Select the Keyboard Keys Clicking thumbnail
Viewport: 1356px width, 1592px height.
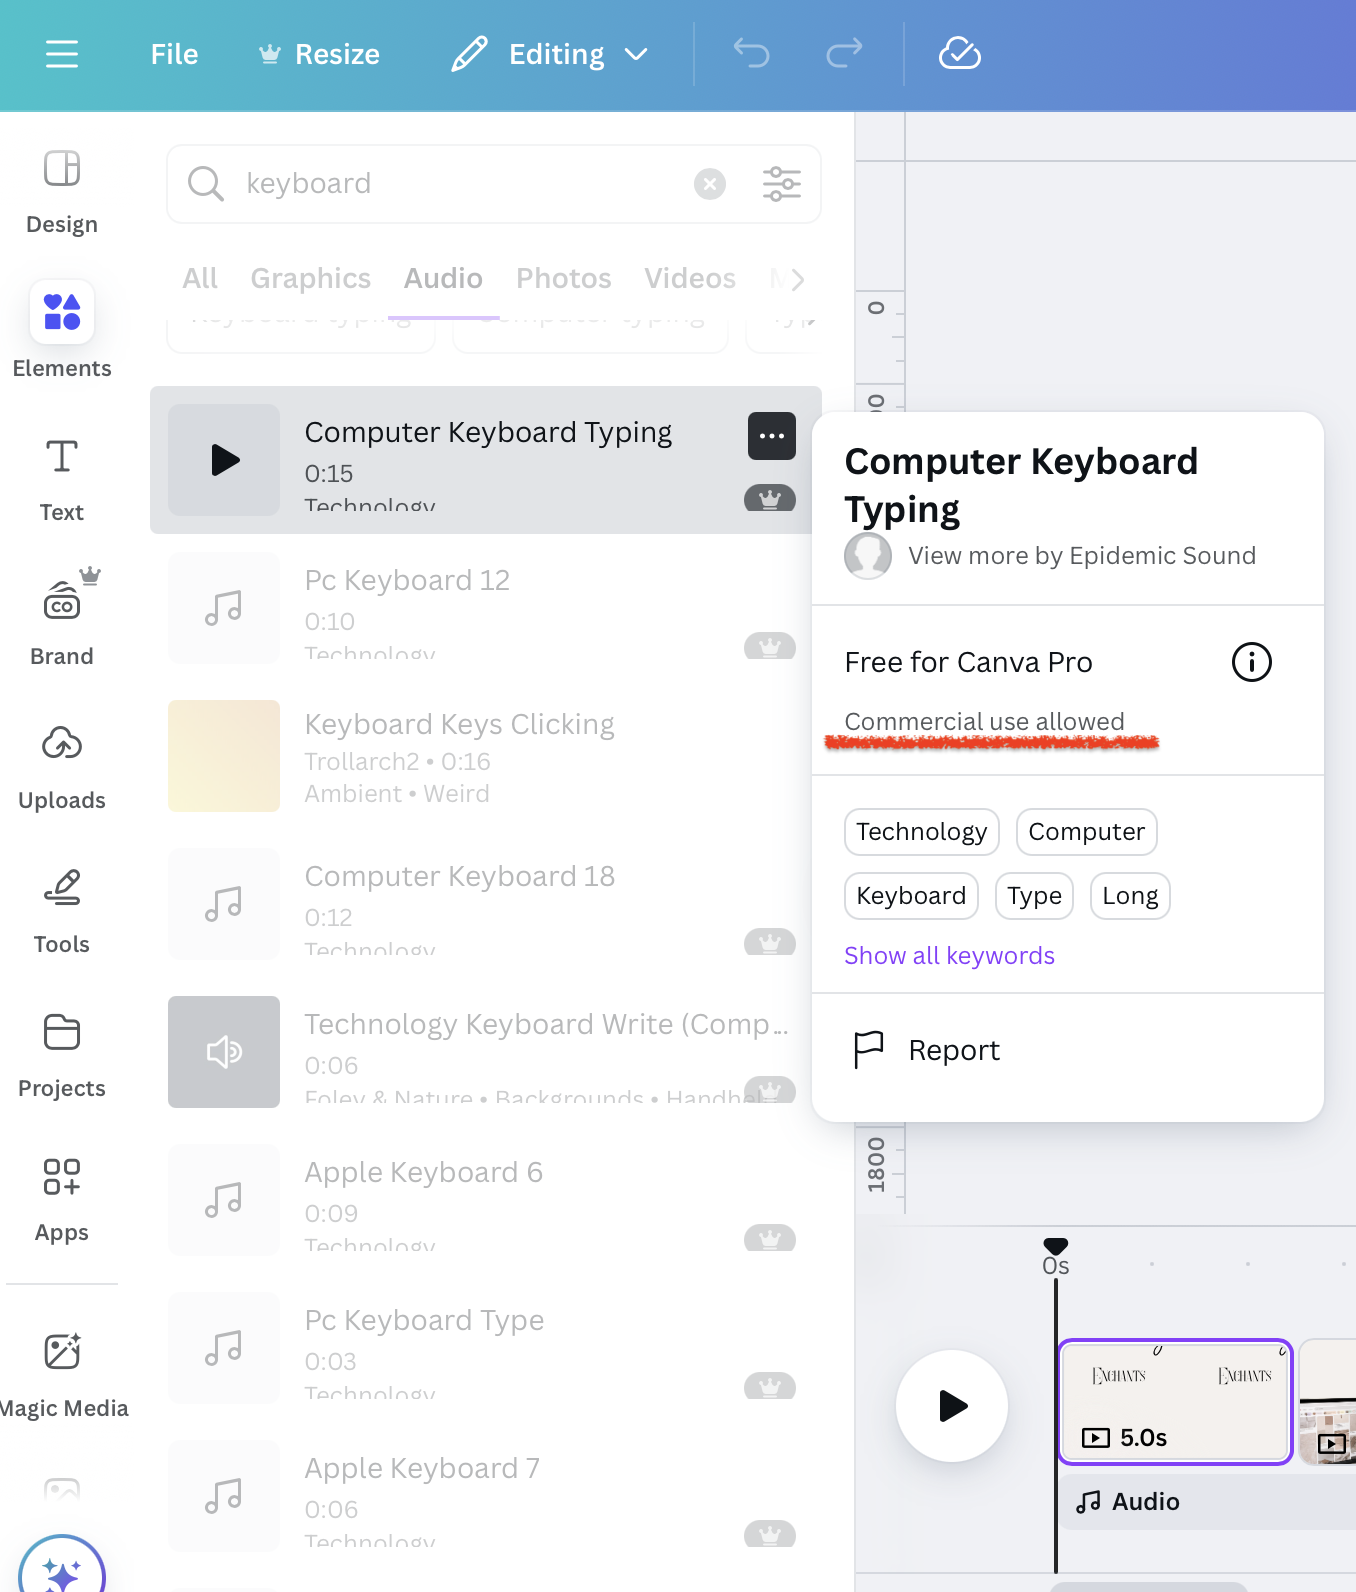[224, 756]
